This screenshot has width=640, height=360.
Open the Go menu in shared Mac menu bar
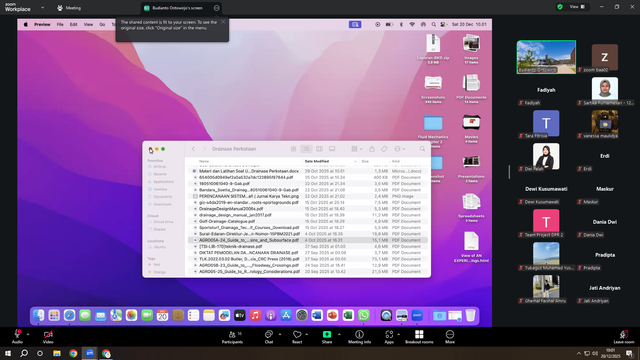click(102, 24)
